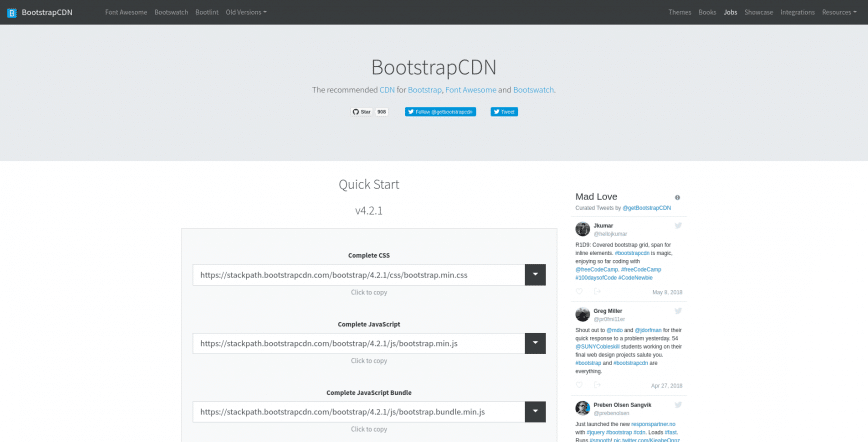Expand the Resources dropdown menu
The image size is (868, 442).
coord(839,12)
